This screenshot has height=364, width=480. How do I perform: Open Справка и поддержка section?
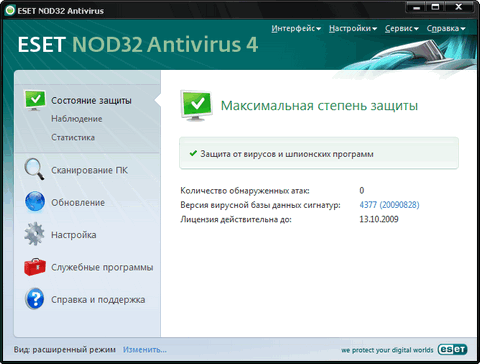[98, 300]
